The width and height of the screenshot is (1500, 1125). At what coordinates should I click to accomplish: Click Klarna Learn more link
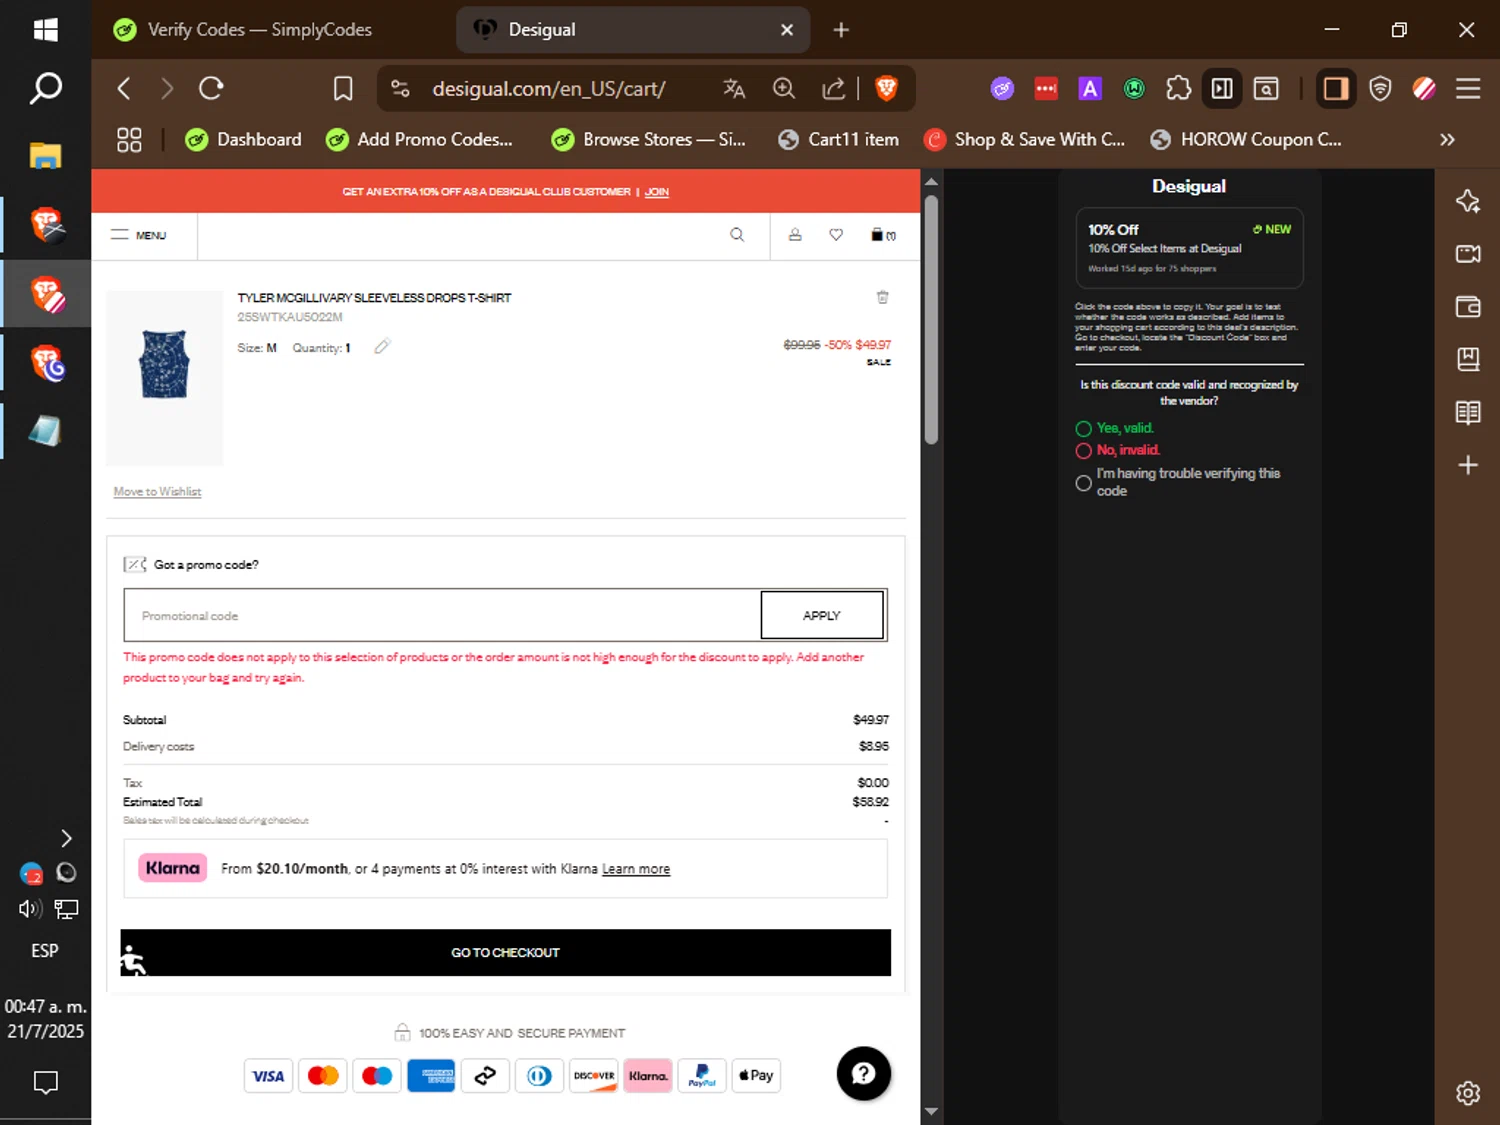(636, 869)
